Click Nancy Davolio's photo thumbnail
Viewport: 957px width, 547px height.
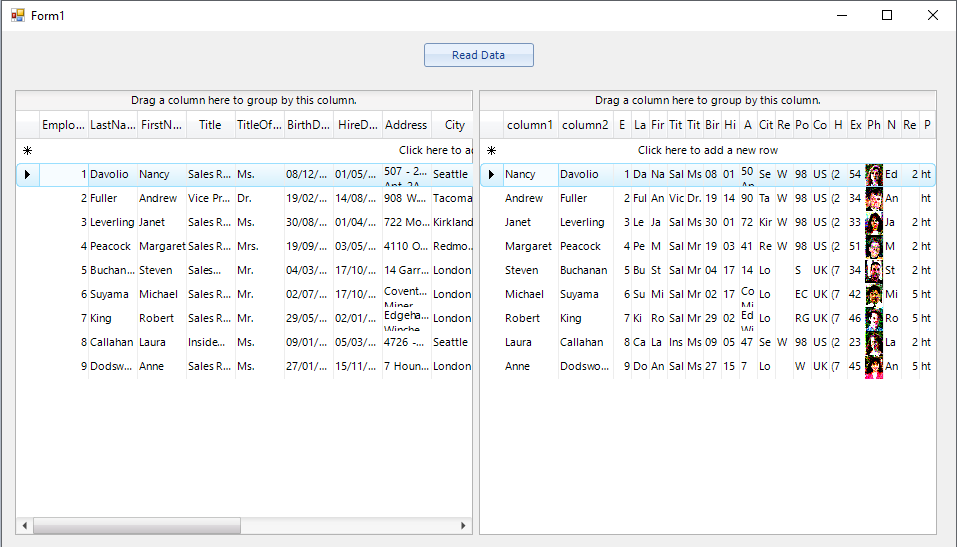tap(874, 174)
